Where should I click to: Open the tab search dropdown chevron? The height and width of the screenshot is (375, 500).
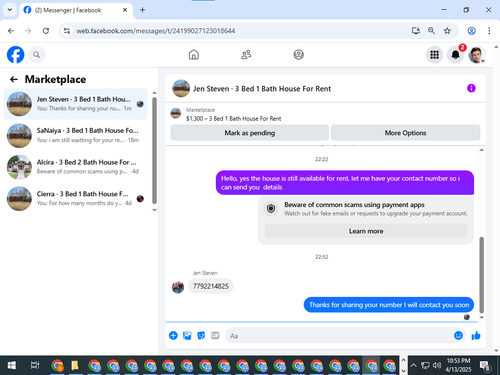point(10,10)
